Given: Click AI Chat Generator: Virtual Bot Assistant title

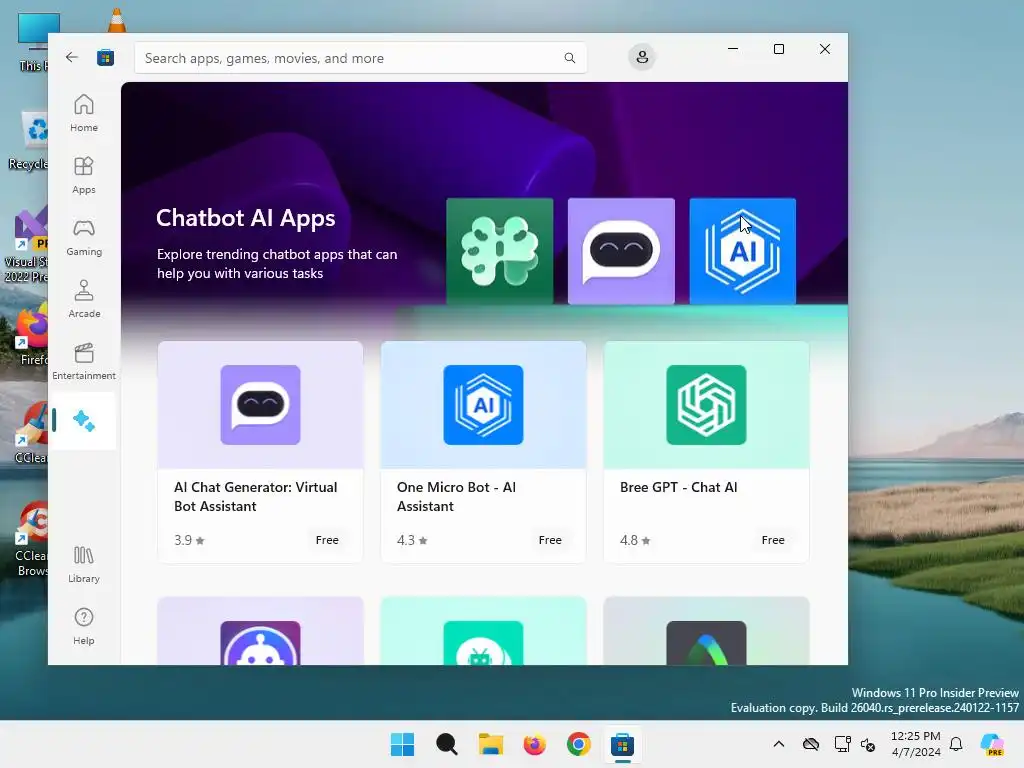Looking at the screenshot, I should click(x=255, y=496).
